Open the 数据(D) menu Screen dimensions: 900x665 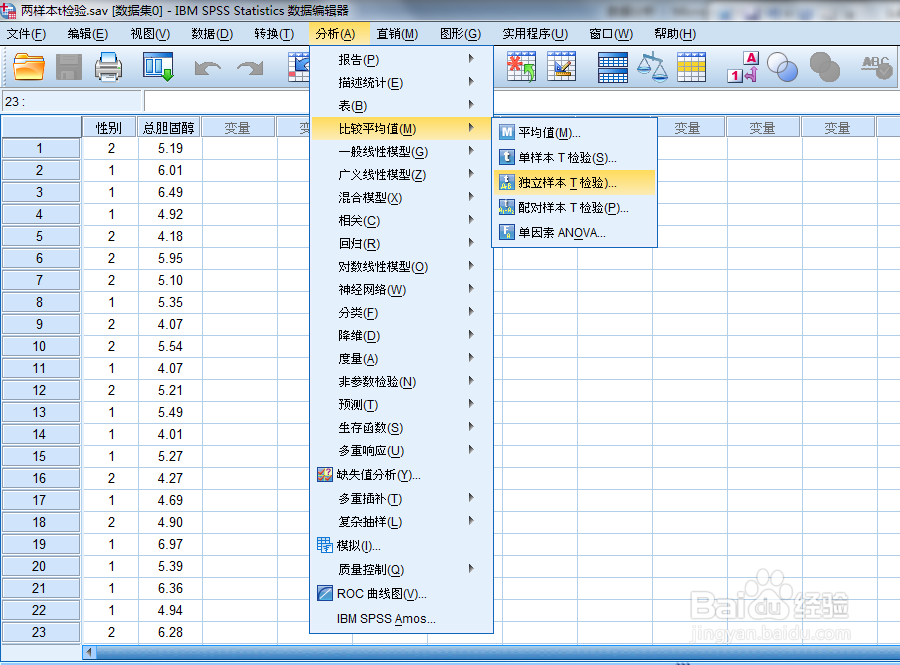click(212, 34)
